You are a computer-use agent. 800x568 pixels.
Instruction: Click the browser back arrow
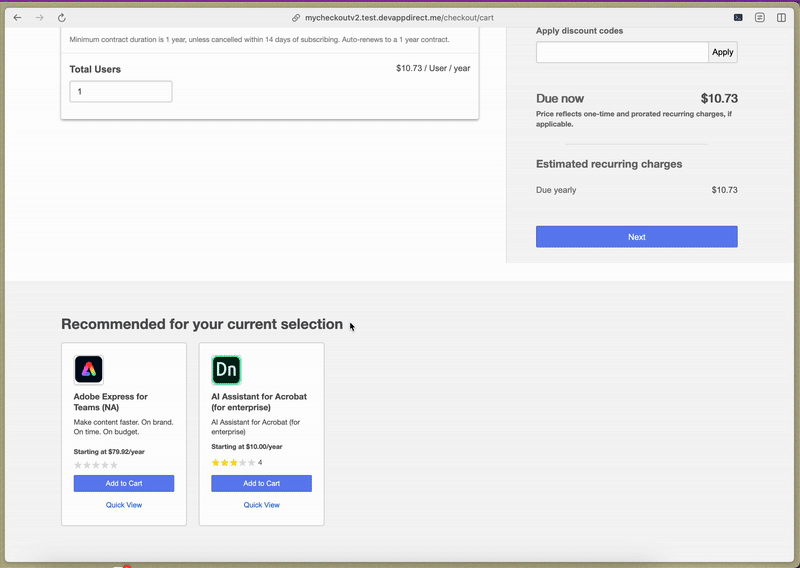click(x=17, y=18)
